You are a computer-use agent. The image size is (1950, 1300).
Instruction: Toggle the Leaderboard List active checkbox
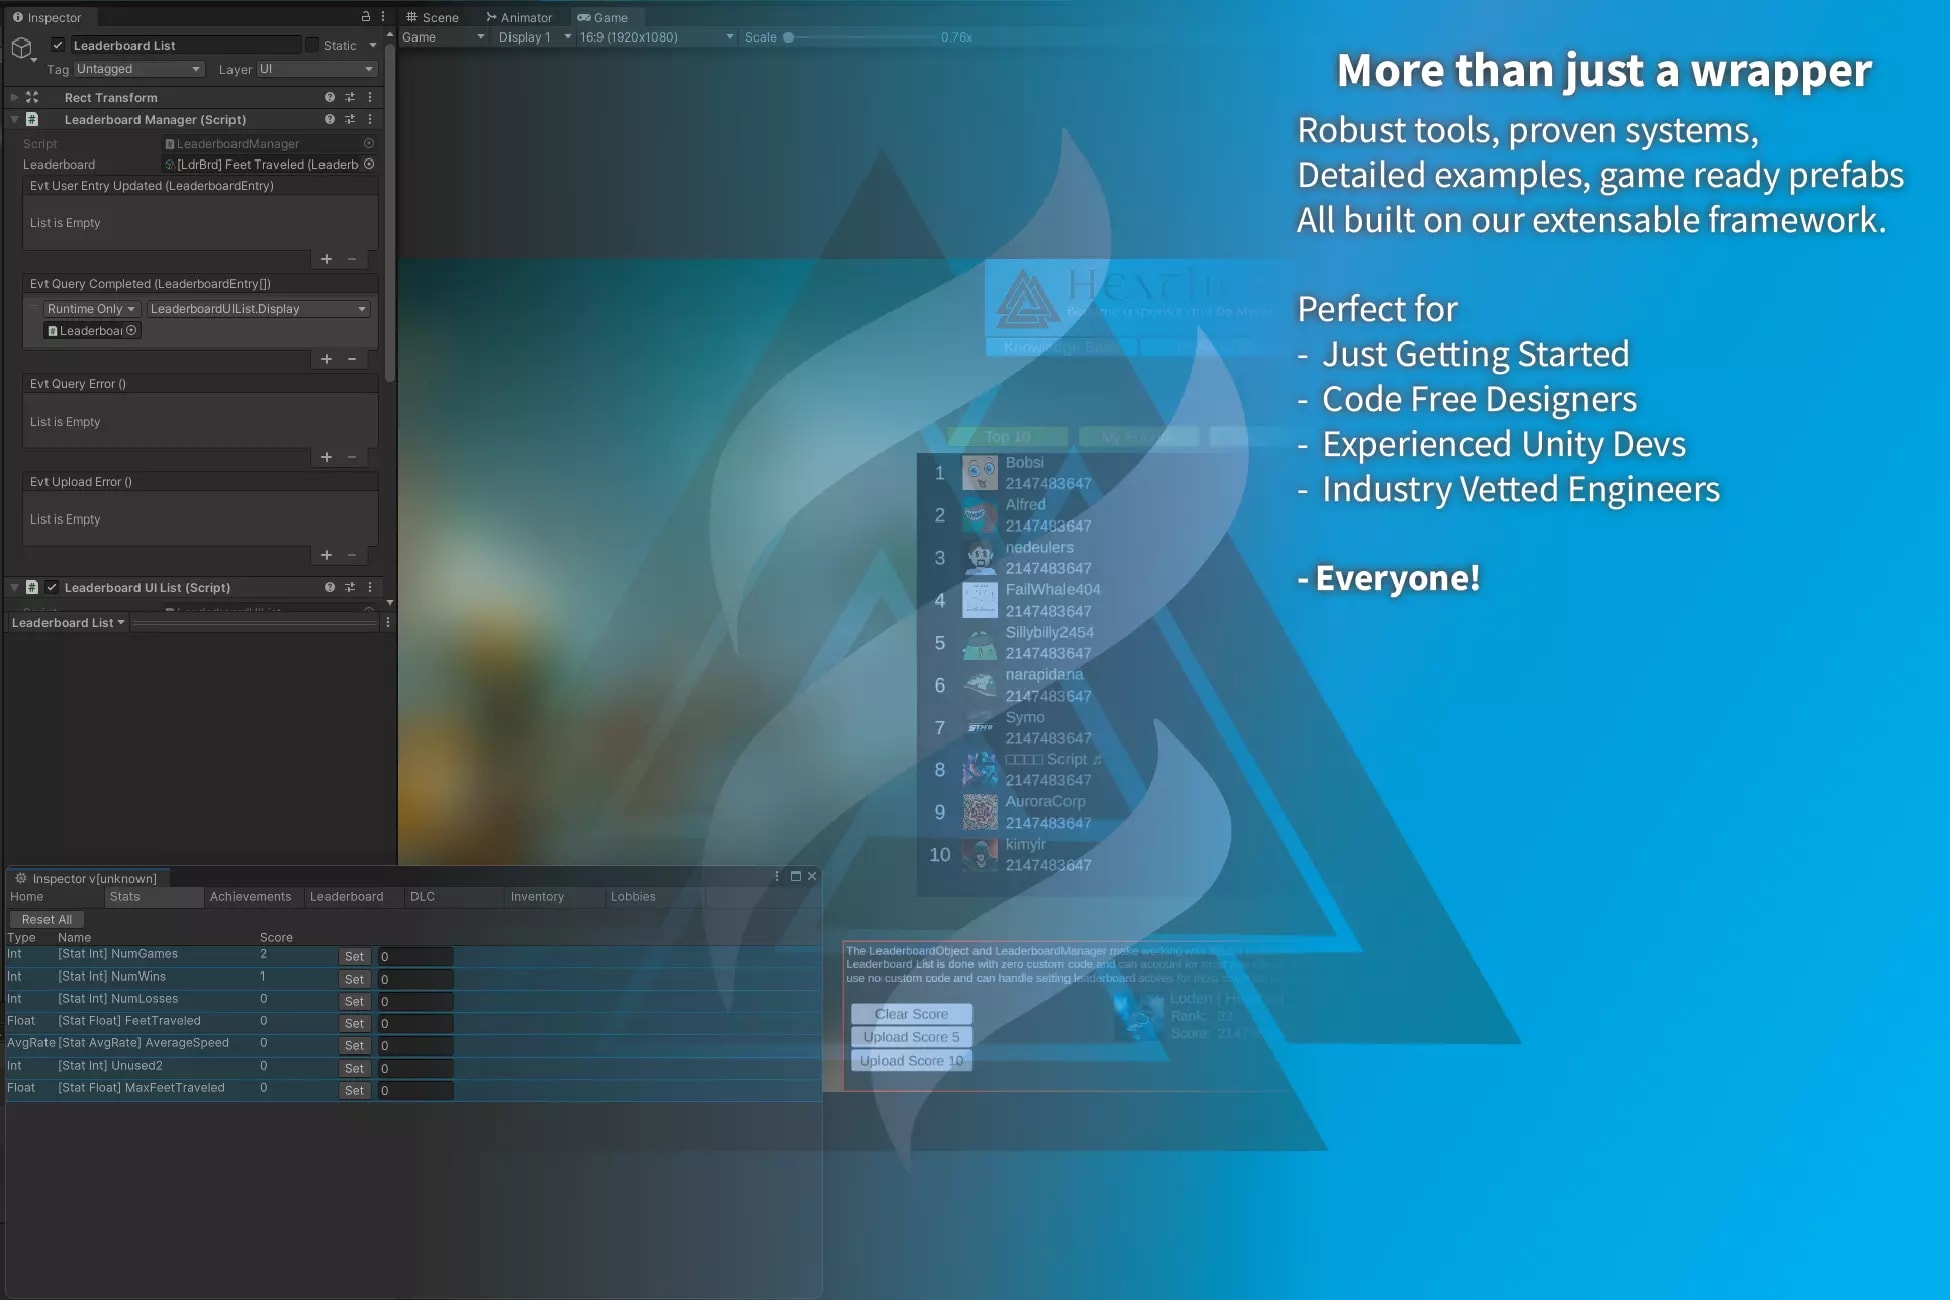(58, 45)
